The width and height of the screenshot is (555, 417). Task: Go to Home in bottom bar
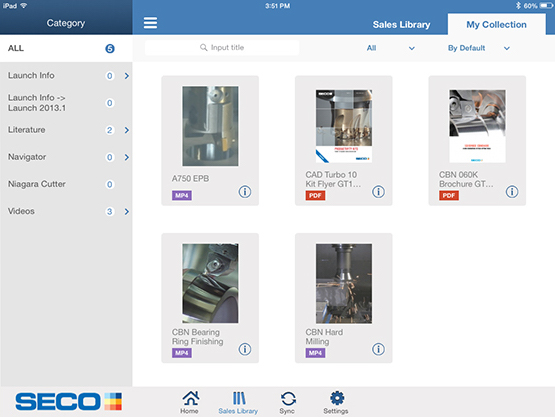[x=190, y=402]
